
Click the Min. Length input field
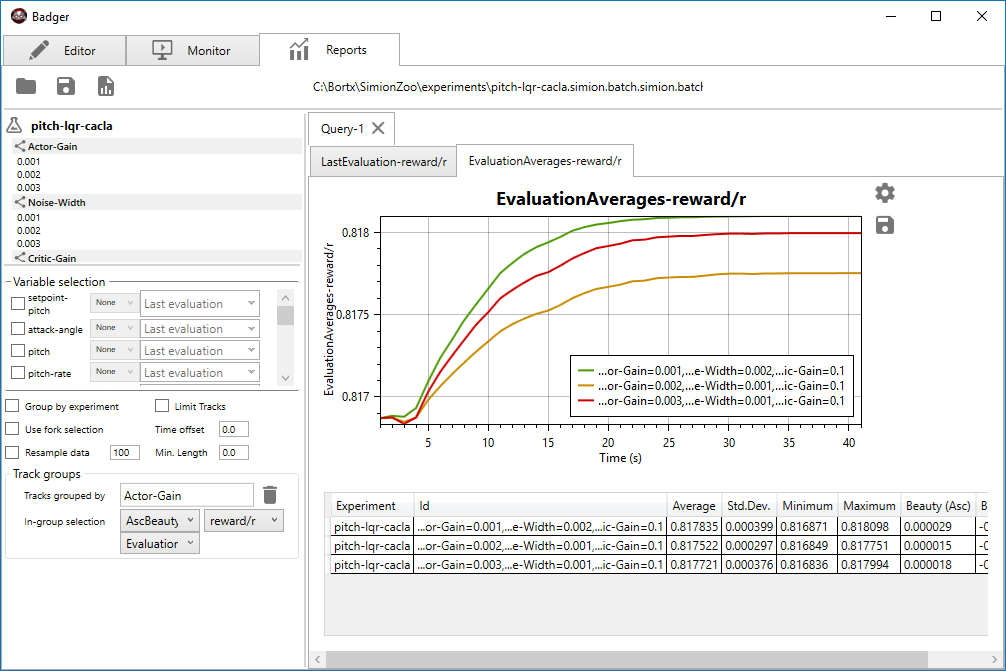pos(234,452)
